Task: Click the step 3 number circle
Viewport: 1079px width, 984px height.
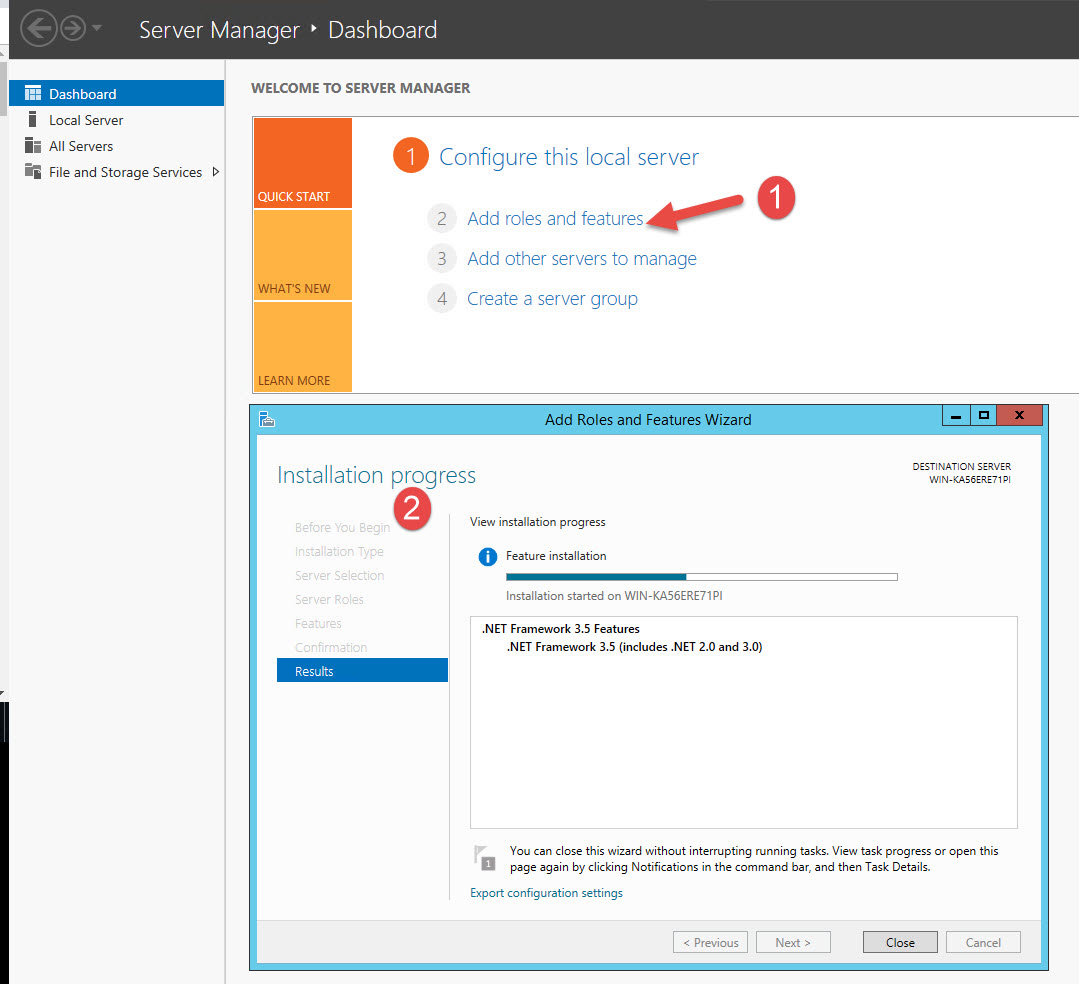Action: (442, 259)
